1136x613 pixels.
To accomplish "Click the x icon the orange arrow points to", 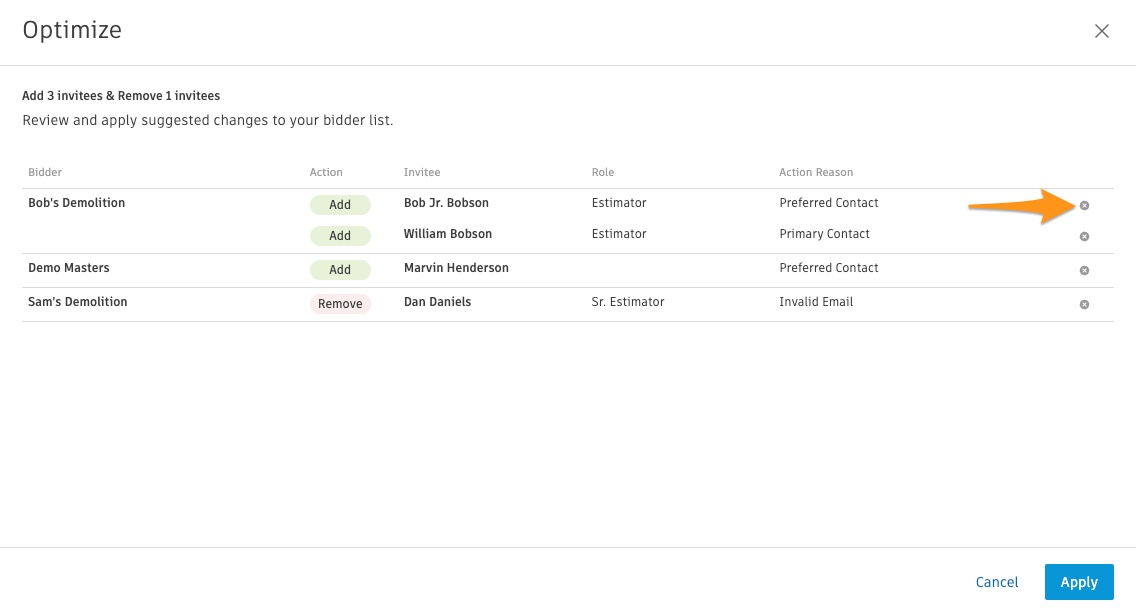I will click(1084, 204).
